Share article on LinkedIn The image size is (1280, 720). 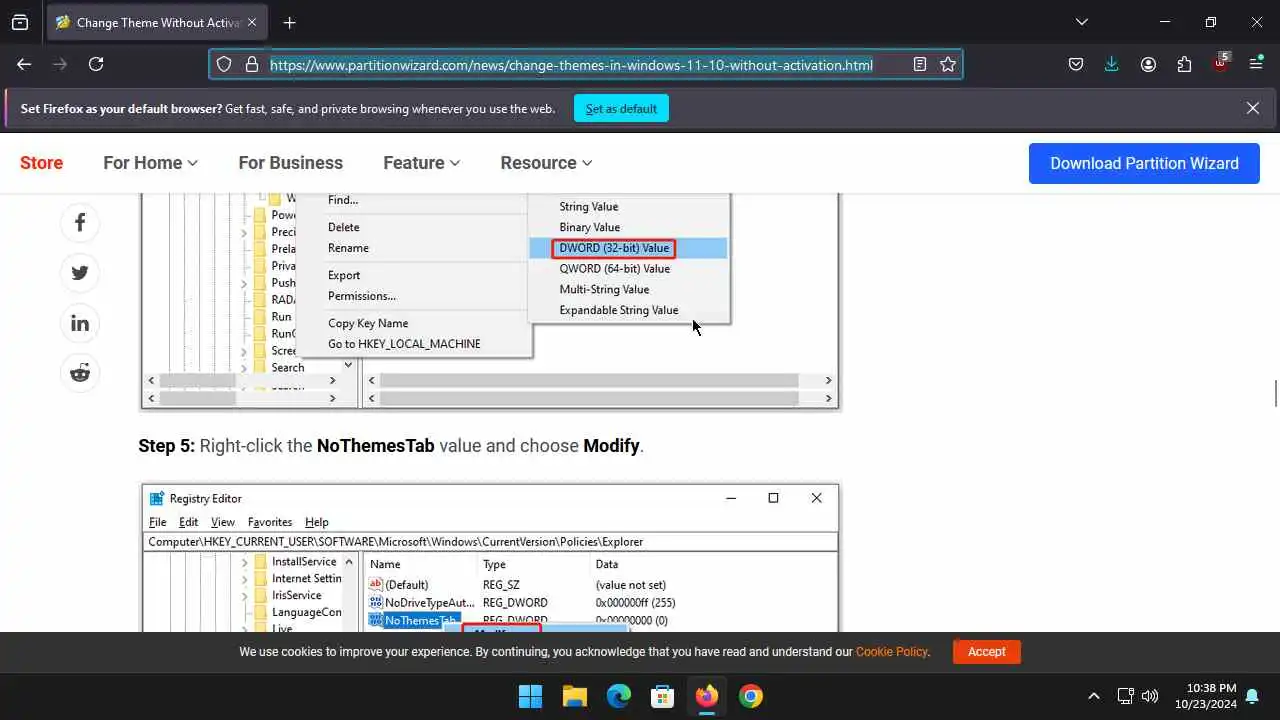[x=80, y=323]
